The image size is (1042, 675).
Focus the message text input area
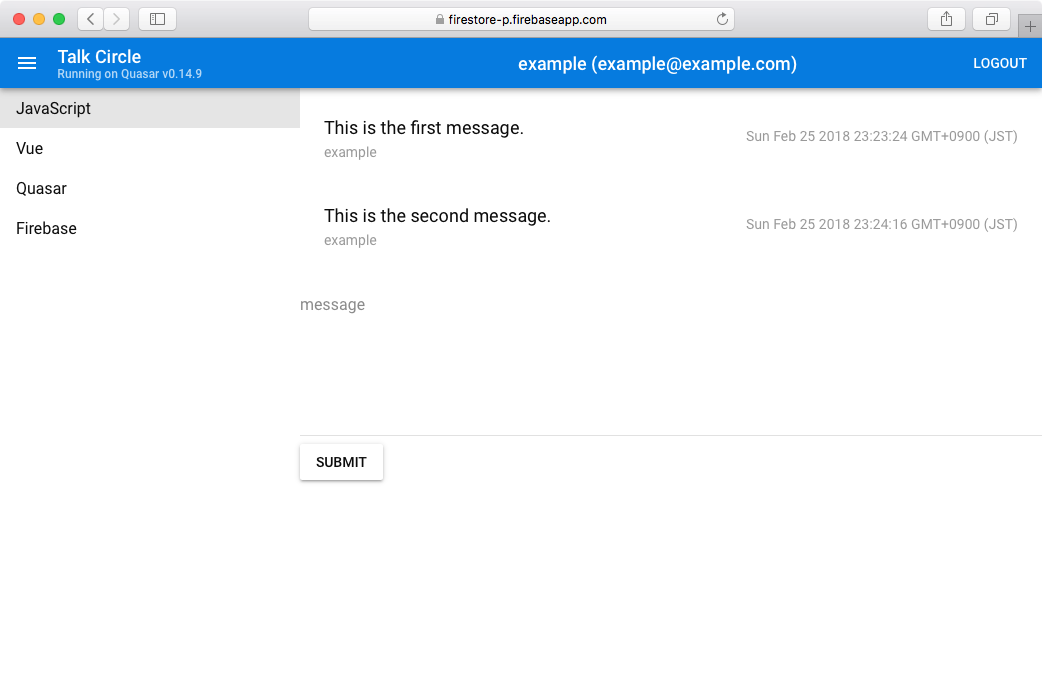pos(671,362)
